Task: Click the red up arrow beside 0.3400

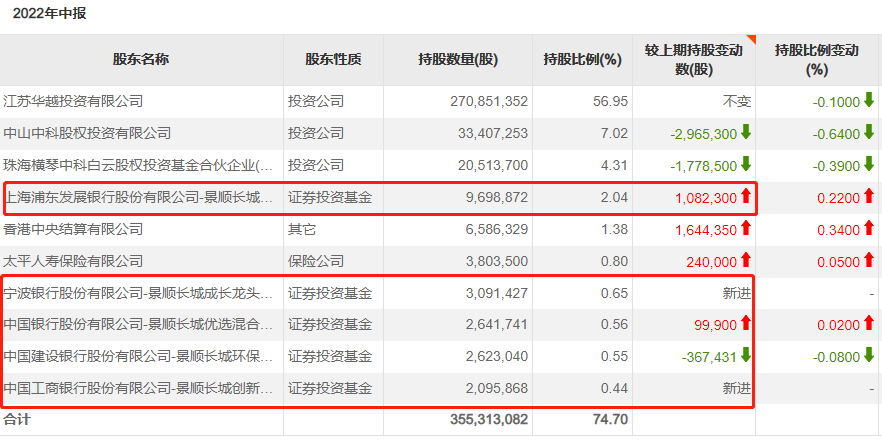Action: (869, 228)
